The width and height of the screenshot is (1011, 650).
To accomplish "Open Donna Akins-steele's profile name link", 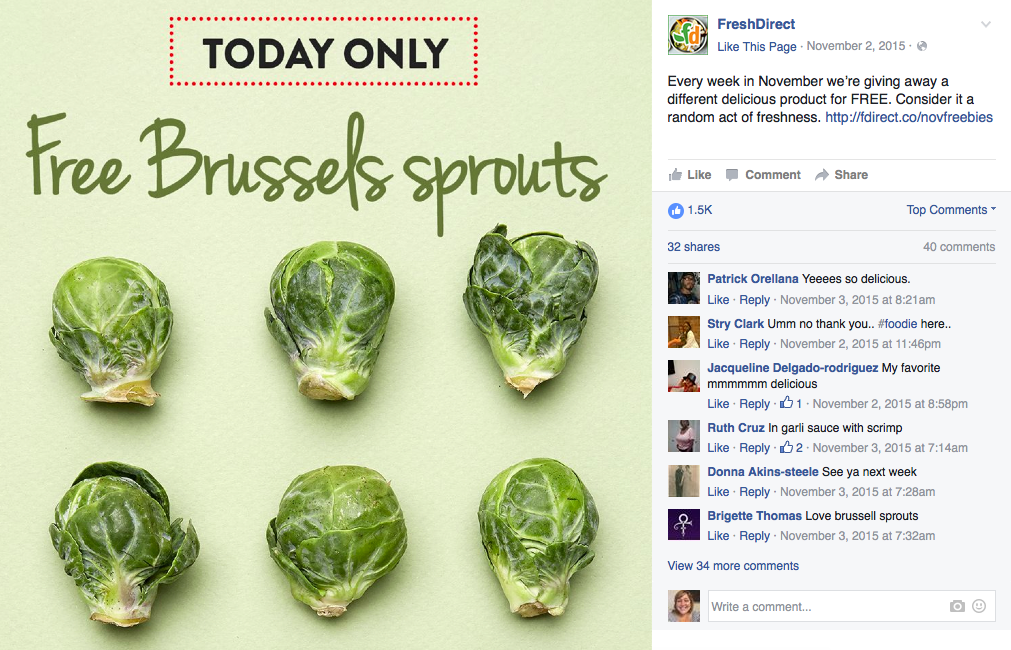I will pos(762,472).
